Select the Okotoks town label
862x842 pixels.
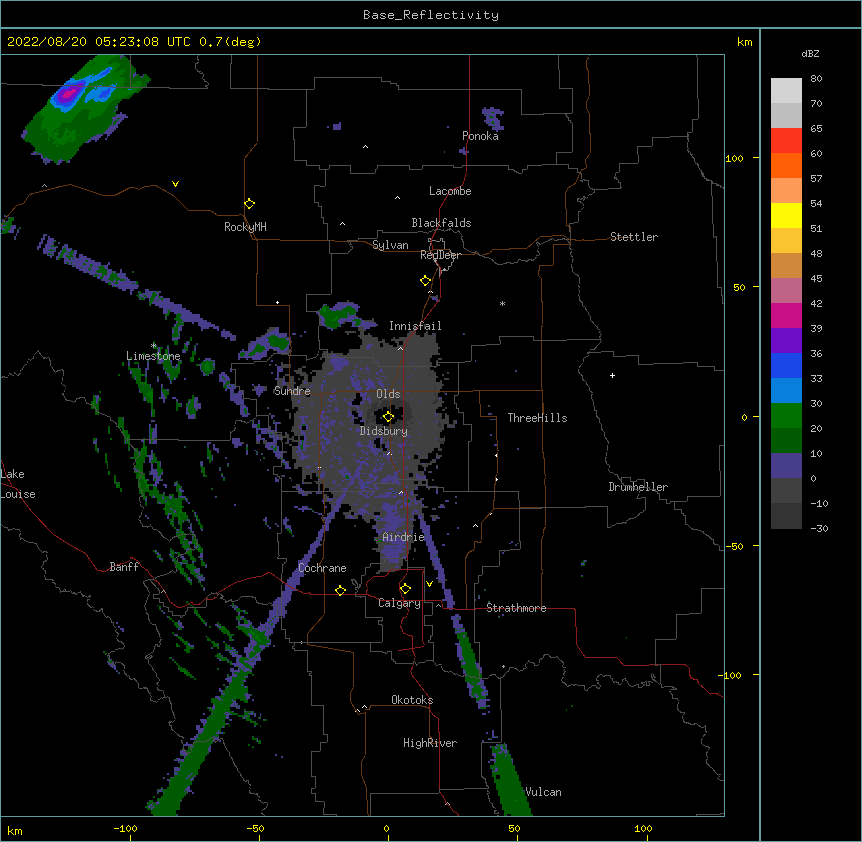point(412,700)
